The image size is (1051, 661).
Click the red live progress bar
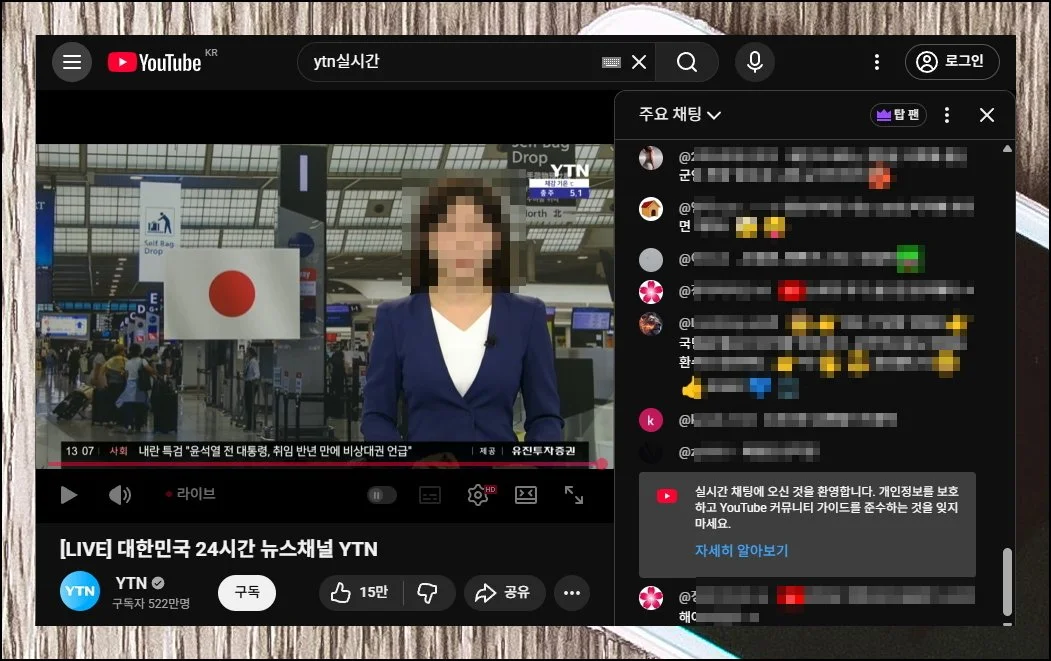point(320,465)
